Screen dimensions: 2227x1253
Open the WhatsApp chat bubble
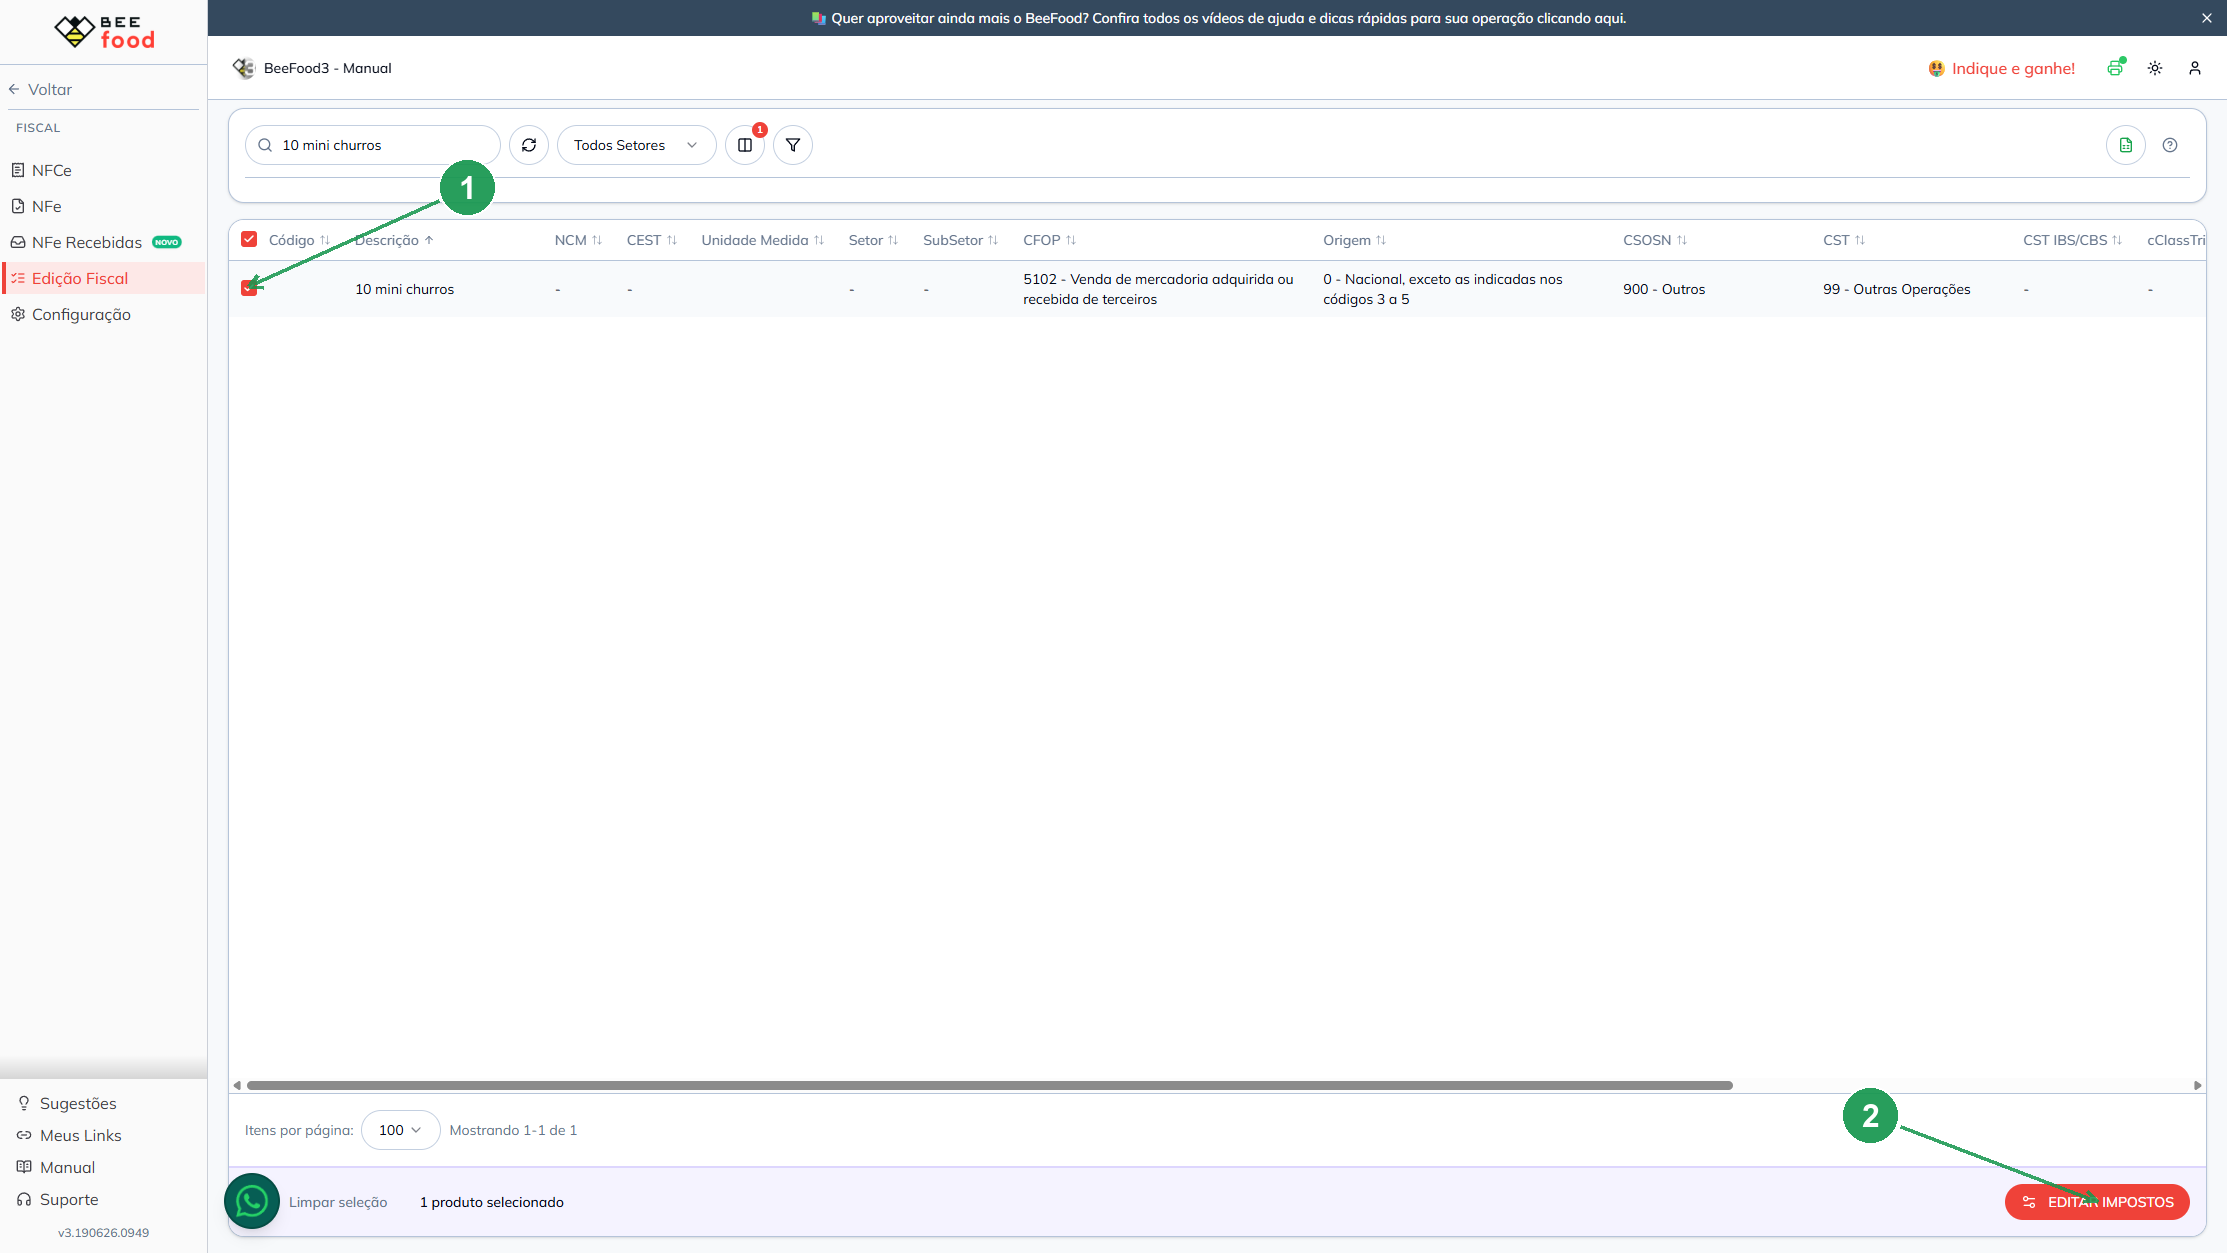point(252,1201)
